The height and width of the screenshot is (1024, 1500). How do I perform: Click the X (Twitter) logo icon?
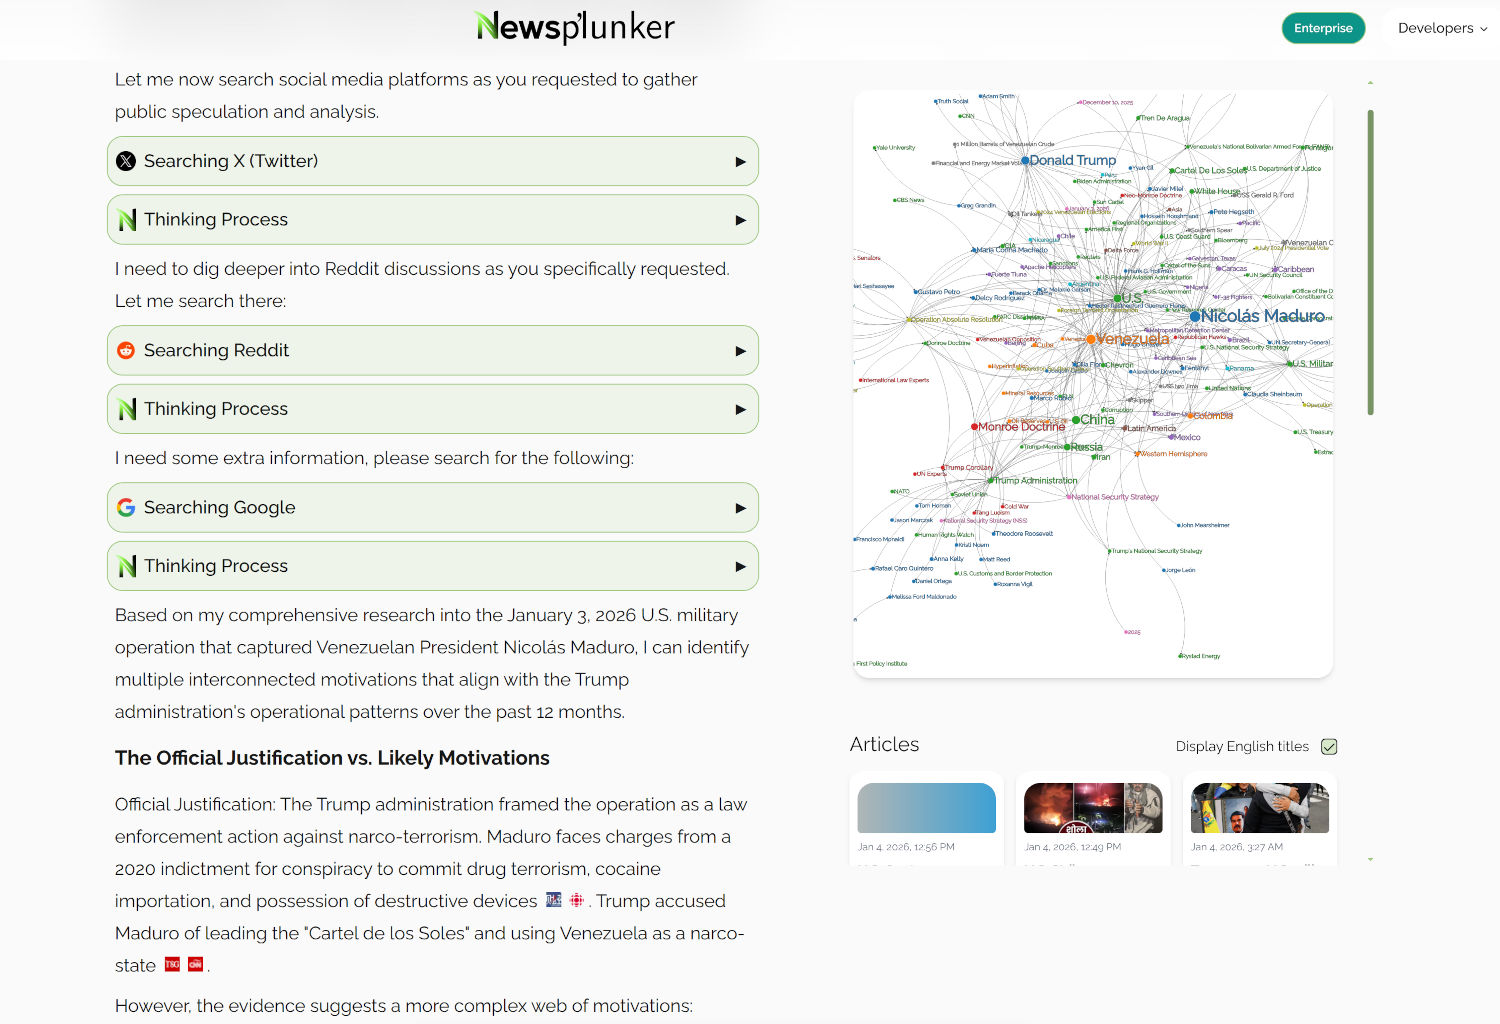pyautogui.click(x=126, y=161)
